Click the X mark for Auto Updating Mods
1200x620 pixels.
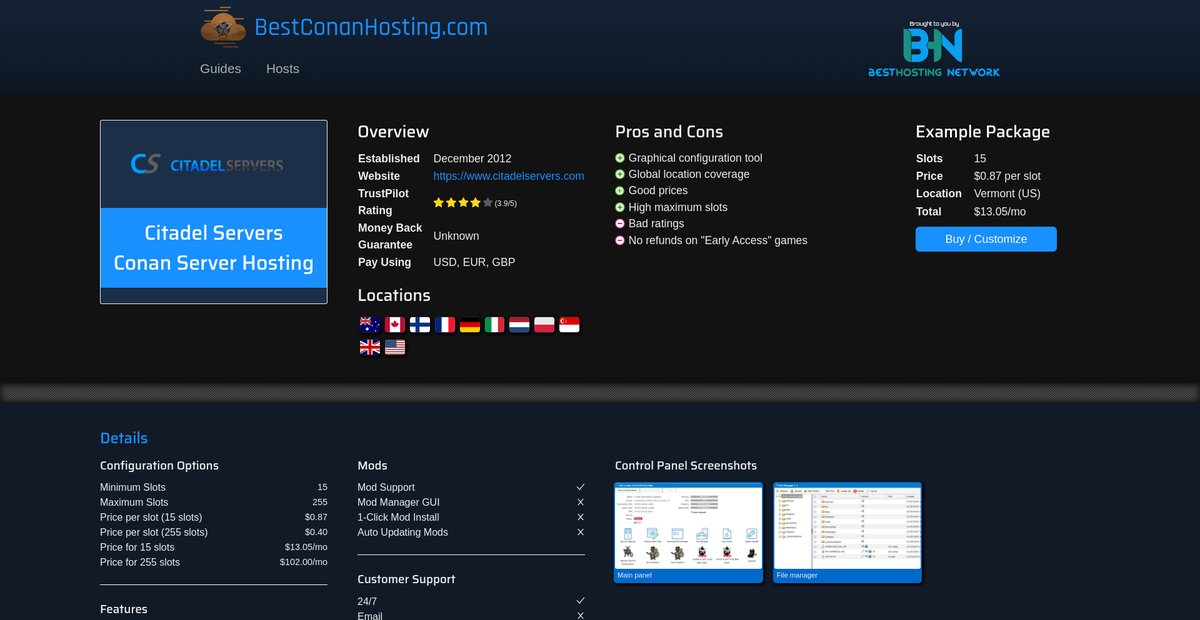click(580, 532)
